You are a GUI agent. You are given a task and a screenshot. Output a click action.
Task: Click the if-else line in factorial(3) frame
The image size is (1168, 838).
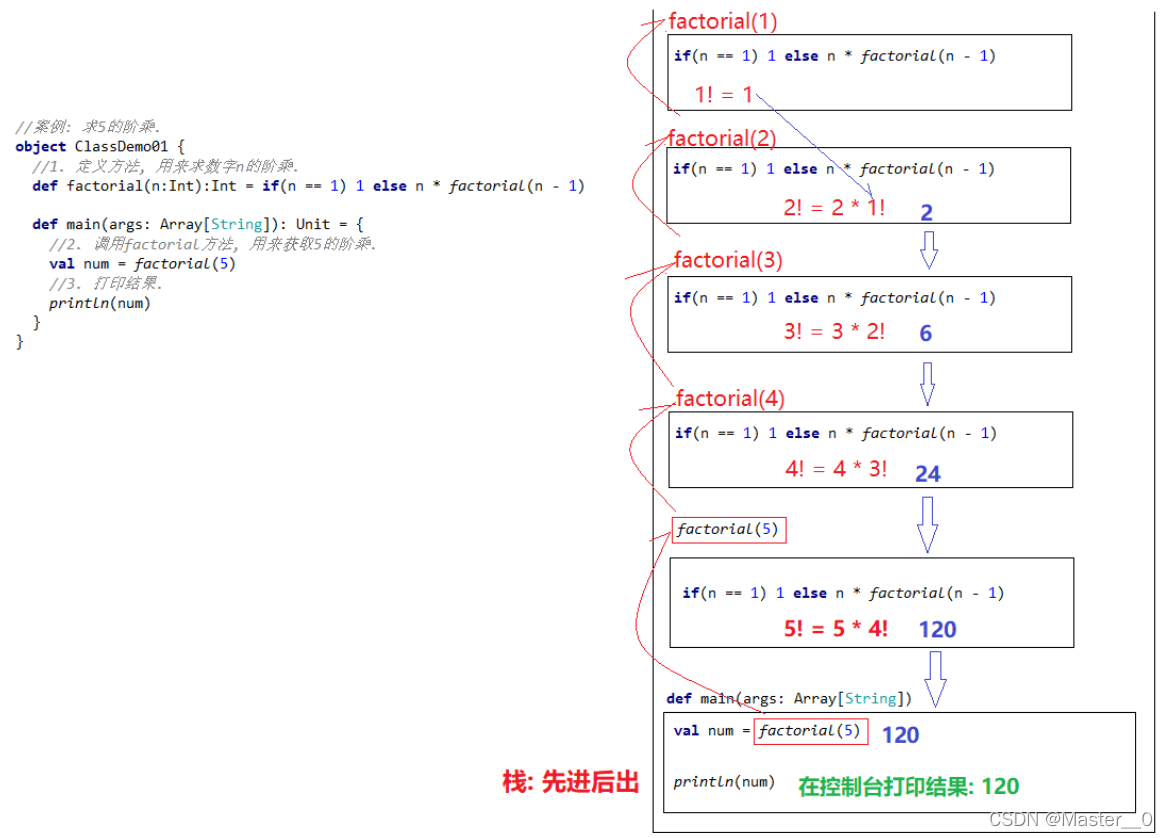[835, 298]
